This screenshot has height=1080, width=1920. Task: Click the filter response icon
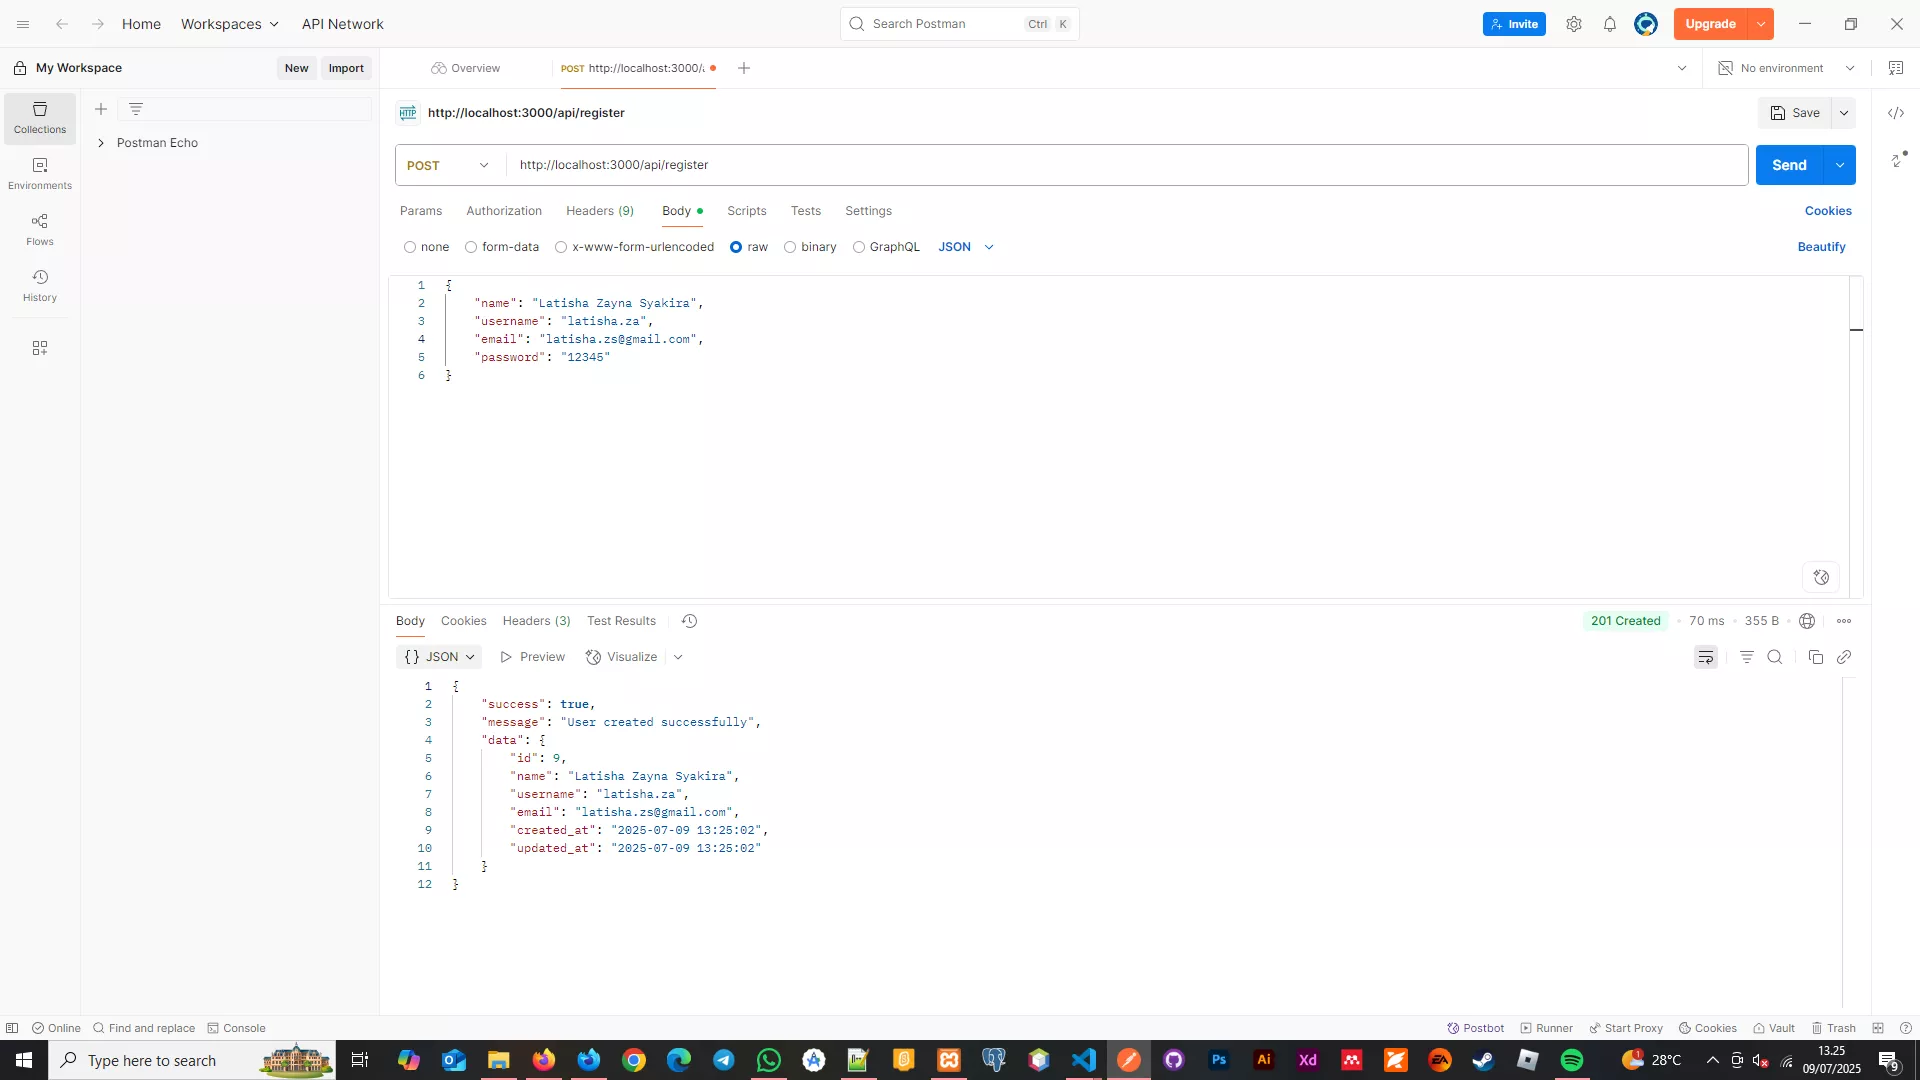coord(1747,657)
